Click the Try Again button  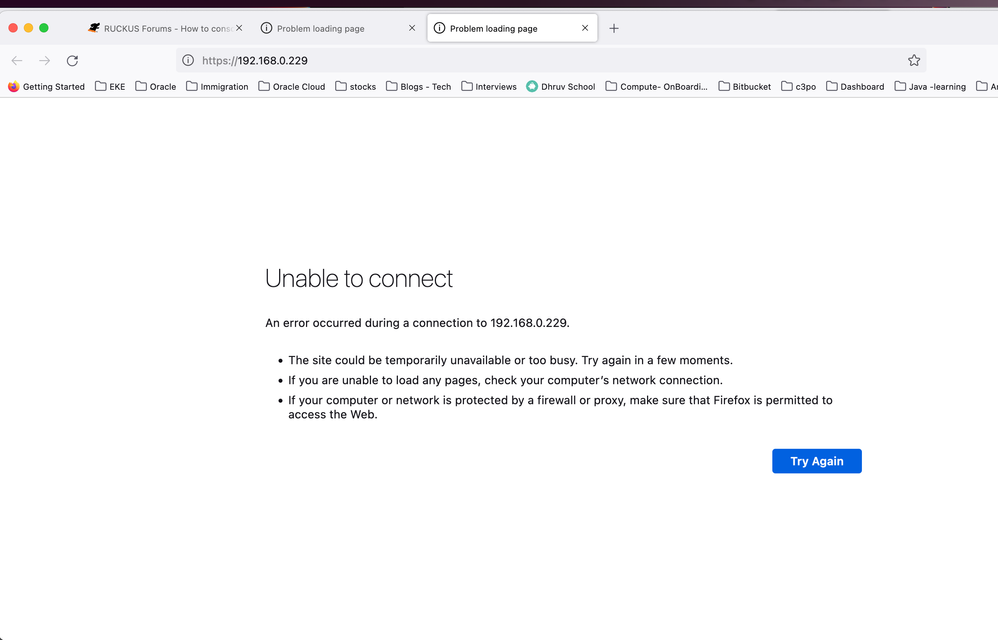[816, 461]
